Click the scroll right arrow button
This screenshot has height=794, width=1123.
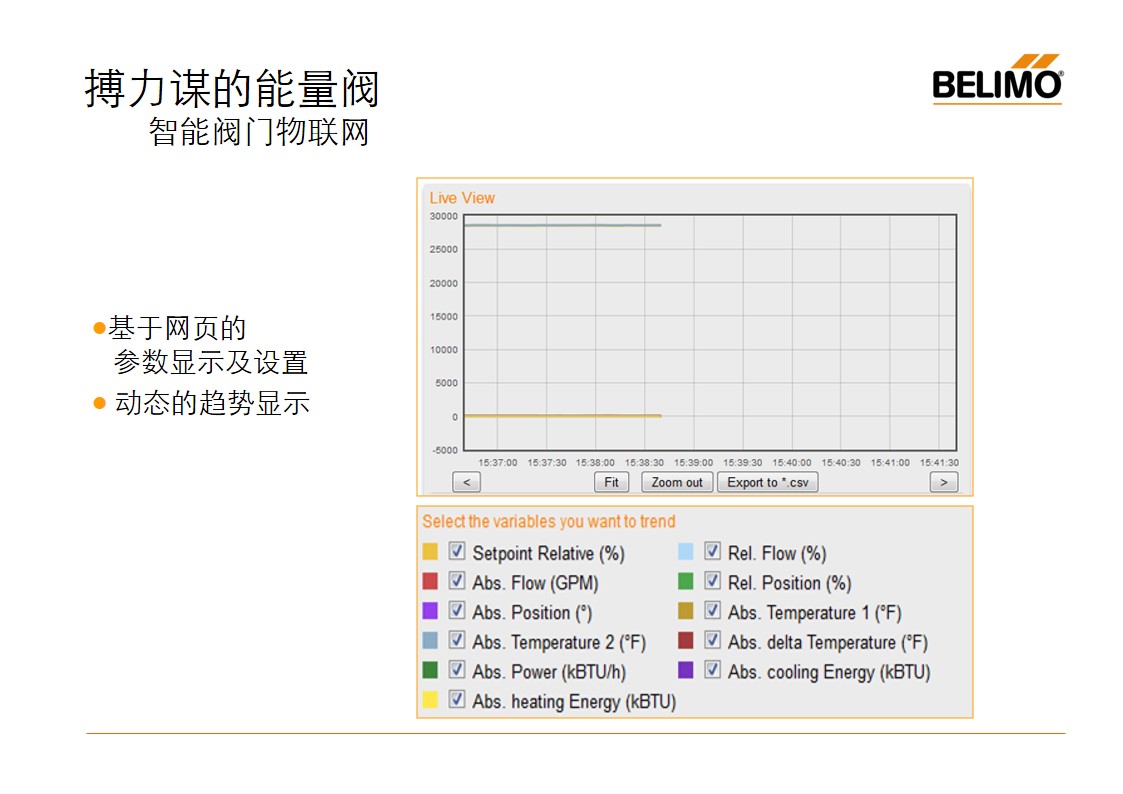click(943, 482)
